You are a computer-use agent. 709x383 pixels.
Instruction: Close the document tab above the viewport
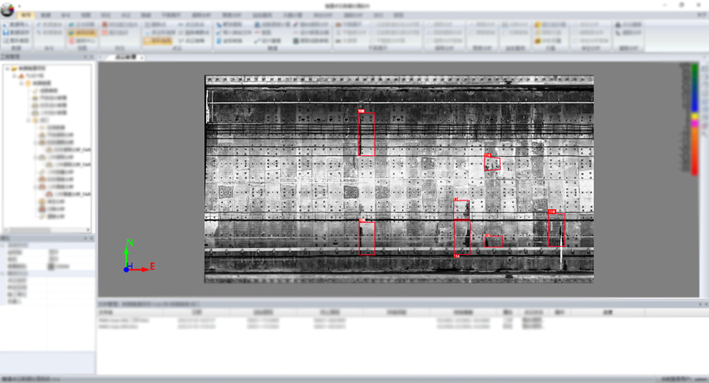142,57
